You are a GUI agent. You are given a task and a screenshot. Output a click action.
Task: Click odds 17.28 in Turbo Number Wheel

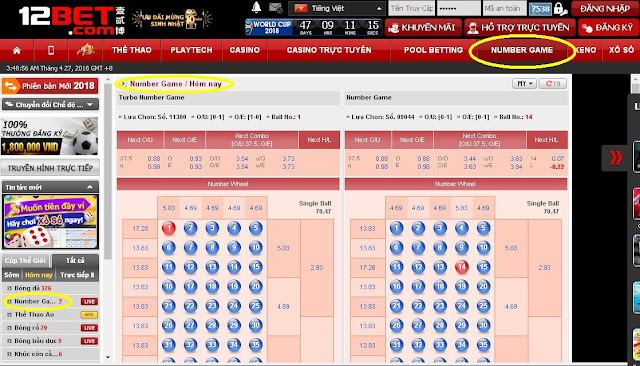point(140,228)
